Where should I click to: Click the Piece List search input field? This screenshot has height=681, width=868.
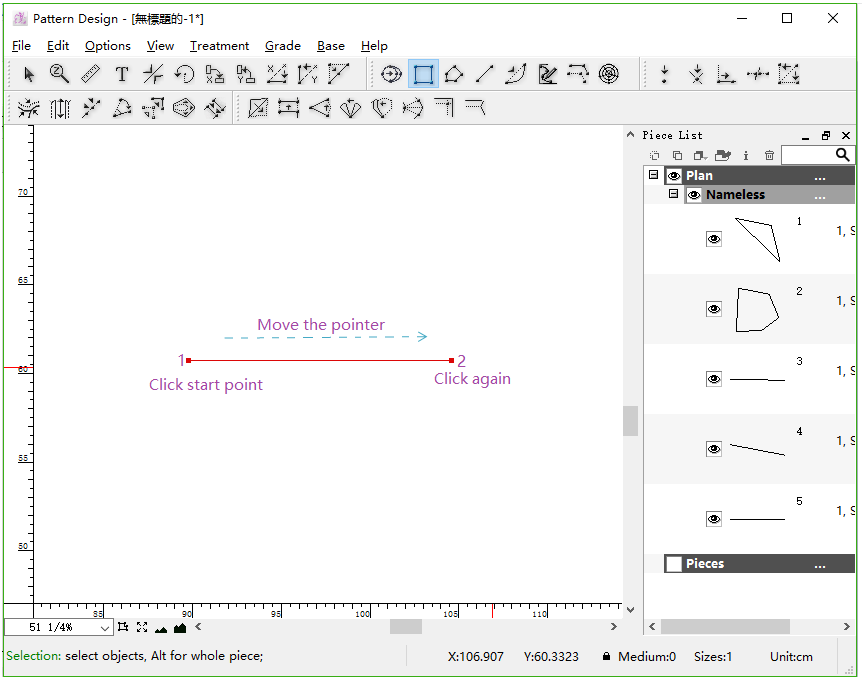805,155
